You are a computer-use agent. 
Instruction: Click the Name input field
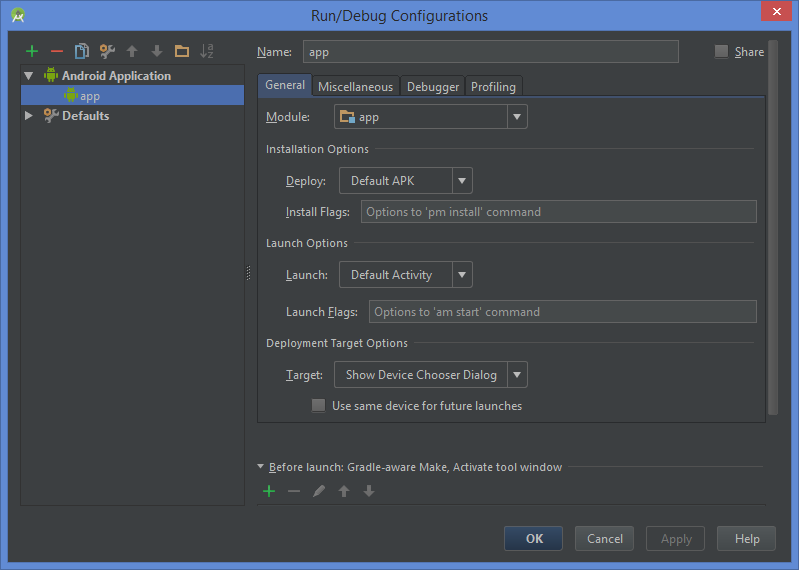point(491,51)
